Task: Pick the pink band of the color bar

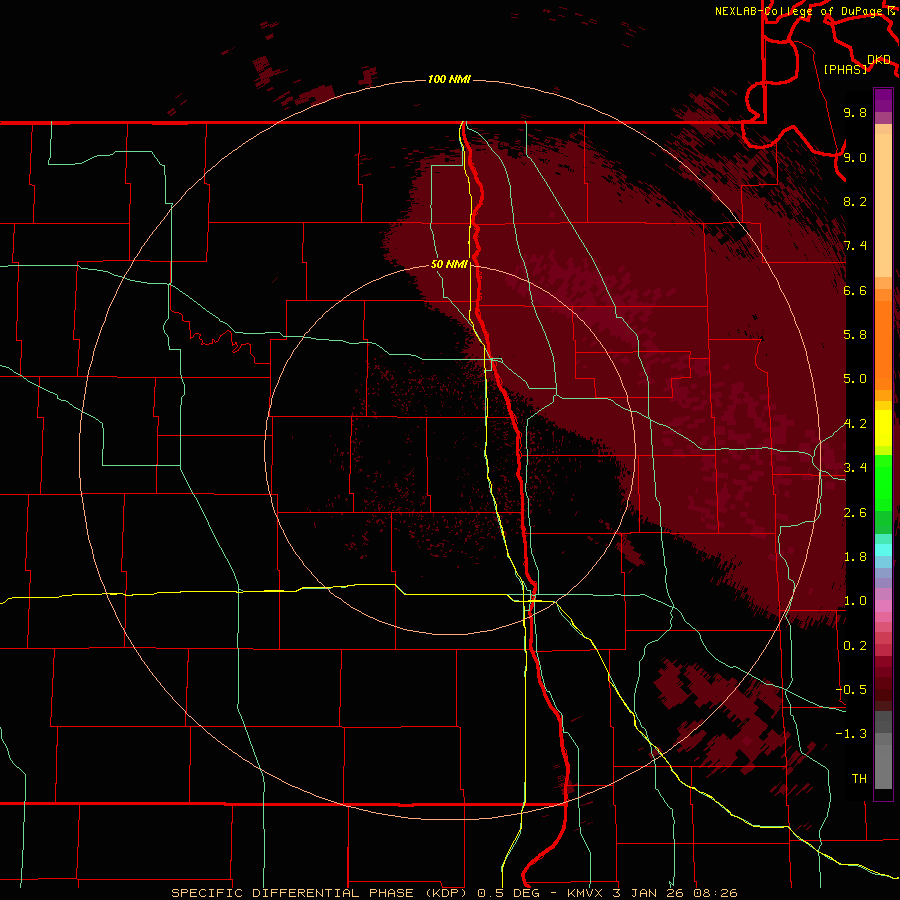Action: click(883, 606)
